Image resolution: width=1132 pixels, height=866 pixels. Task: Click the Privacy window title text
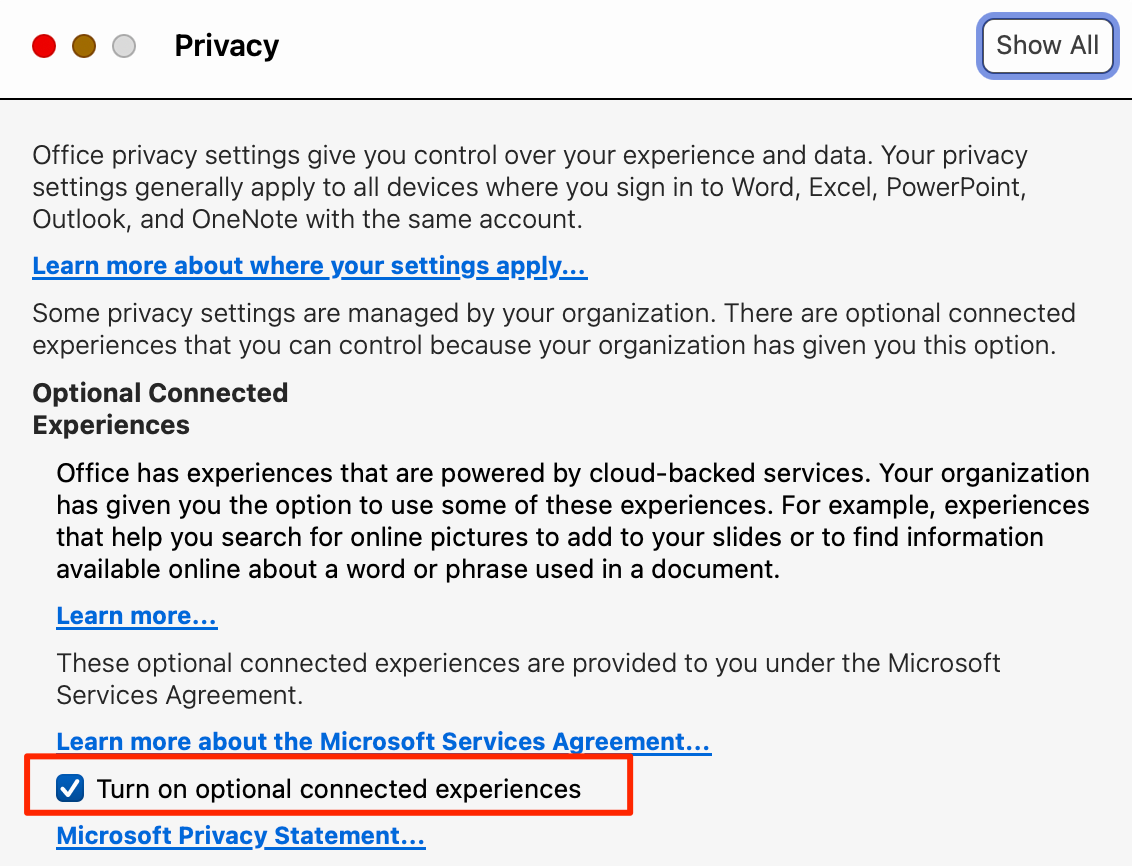tap(226, 46)
